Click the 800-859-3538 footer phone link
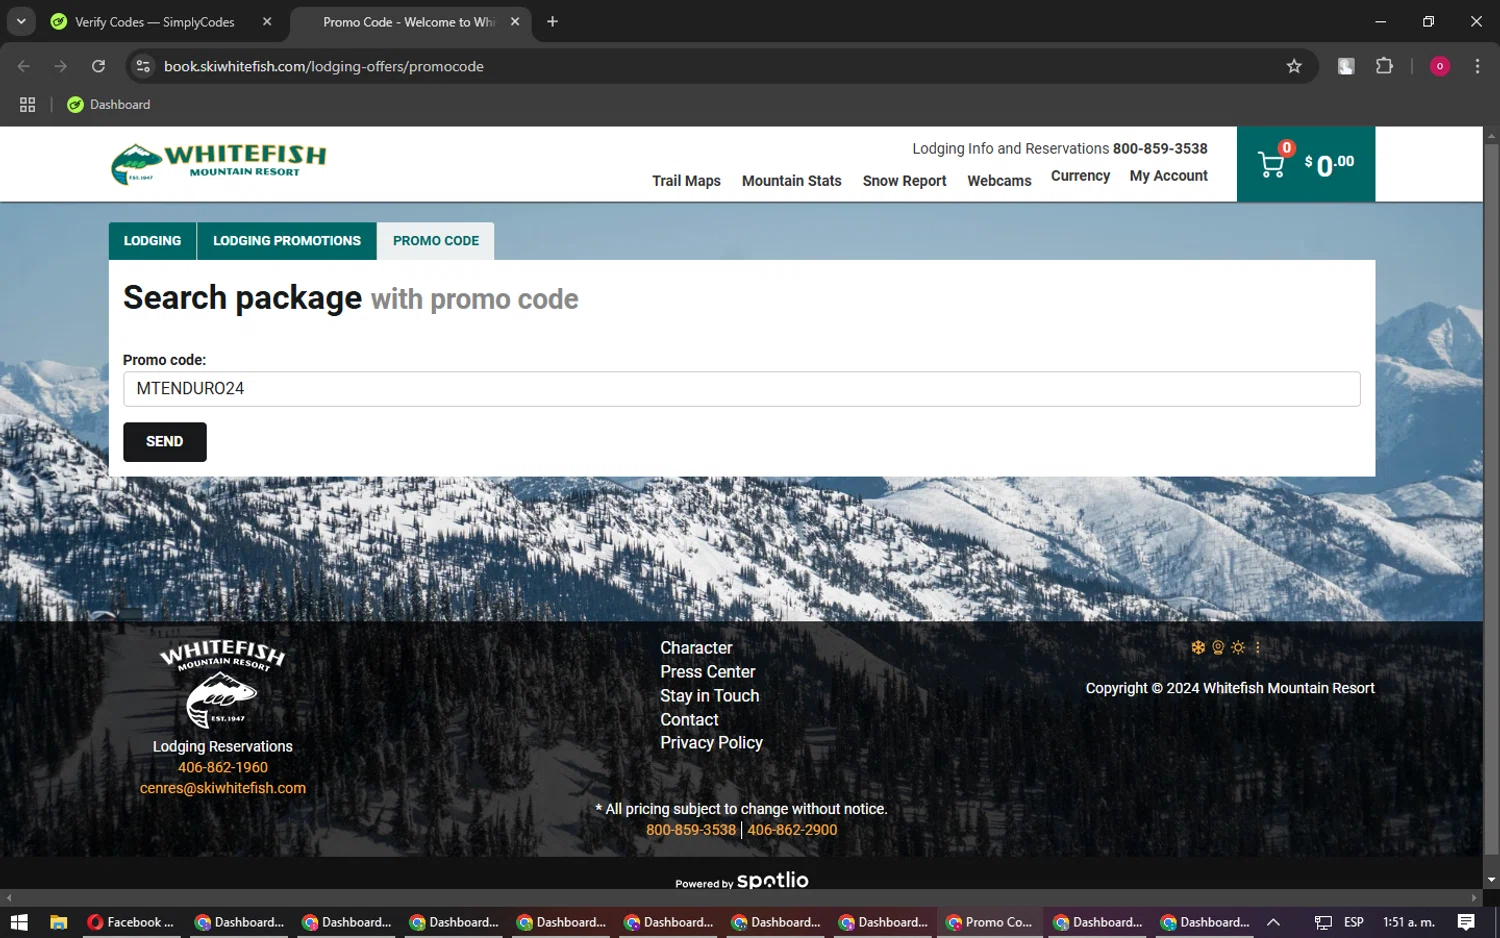The image size is (1500, 938). (x=691, y=830)
